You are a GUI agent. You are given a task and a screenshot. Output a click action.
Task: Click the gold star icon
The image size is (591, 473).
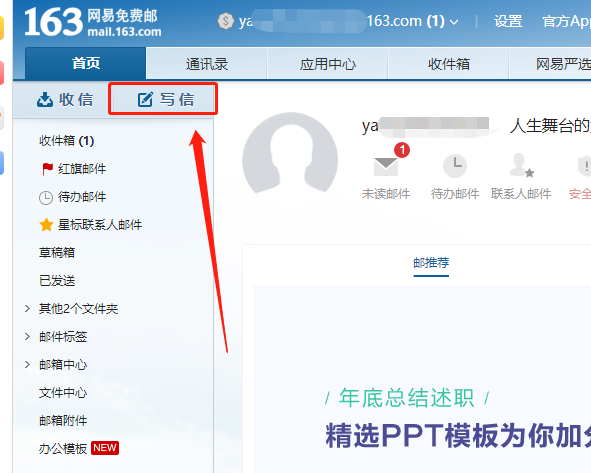click(46, 225)
